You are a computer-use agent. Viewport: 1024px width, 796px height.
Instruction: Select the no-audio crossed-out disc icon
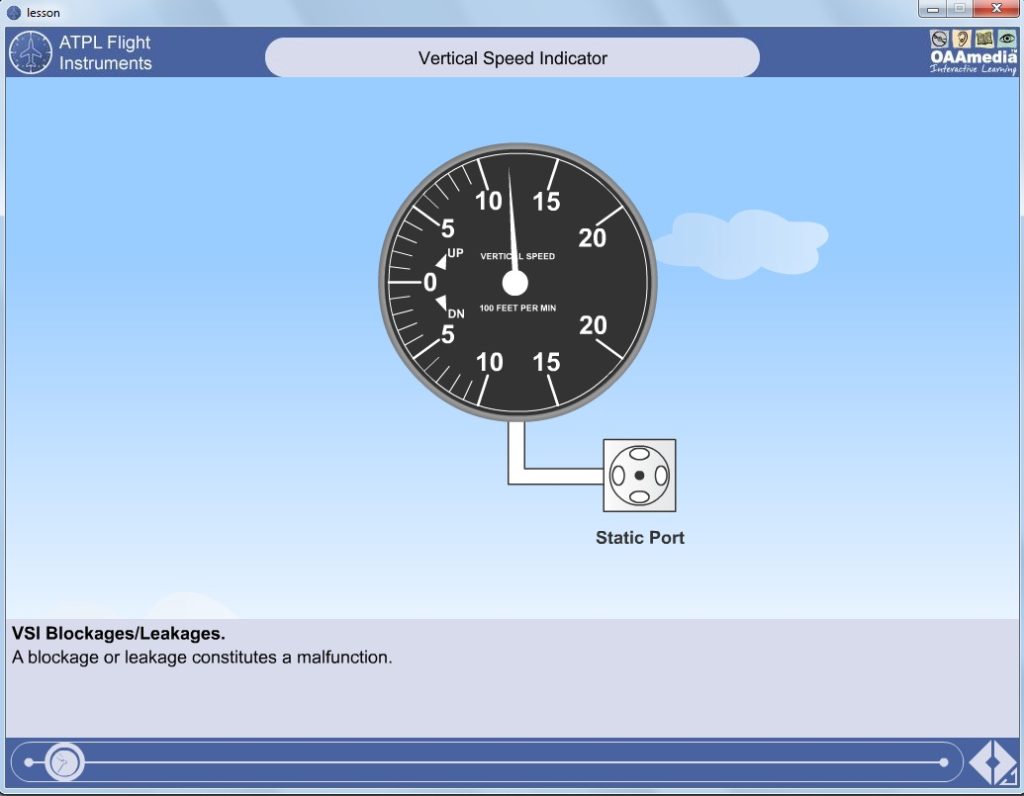pos(939,39)
